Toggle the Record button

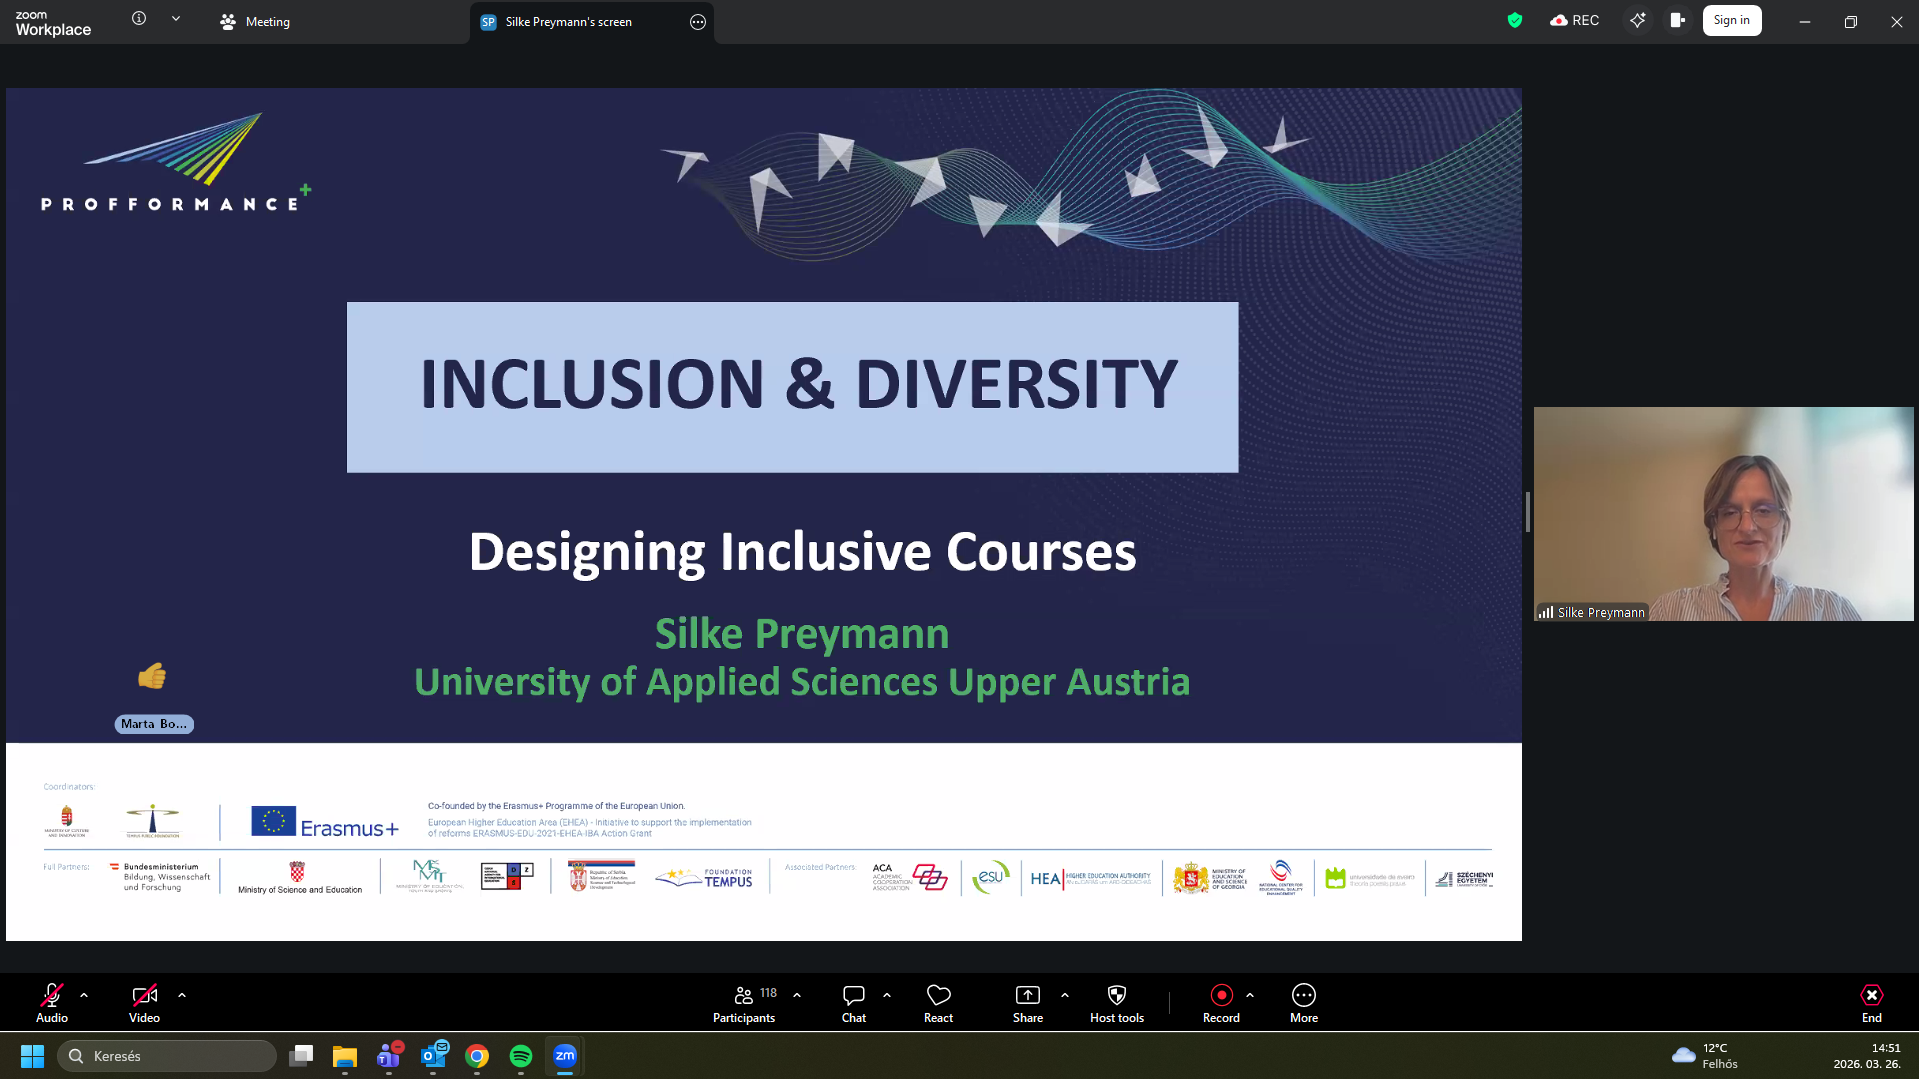tap(1221, 1003)
